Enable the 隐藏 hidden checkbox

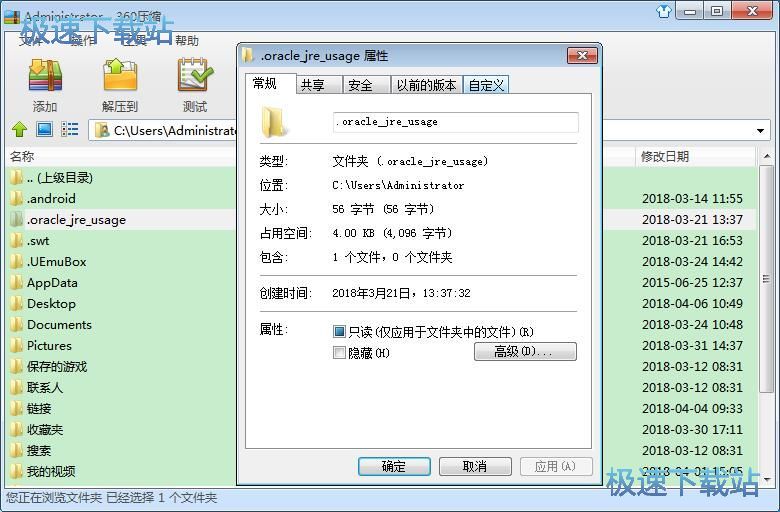(339, 353)
